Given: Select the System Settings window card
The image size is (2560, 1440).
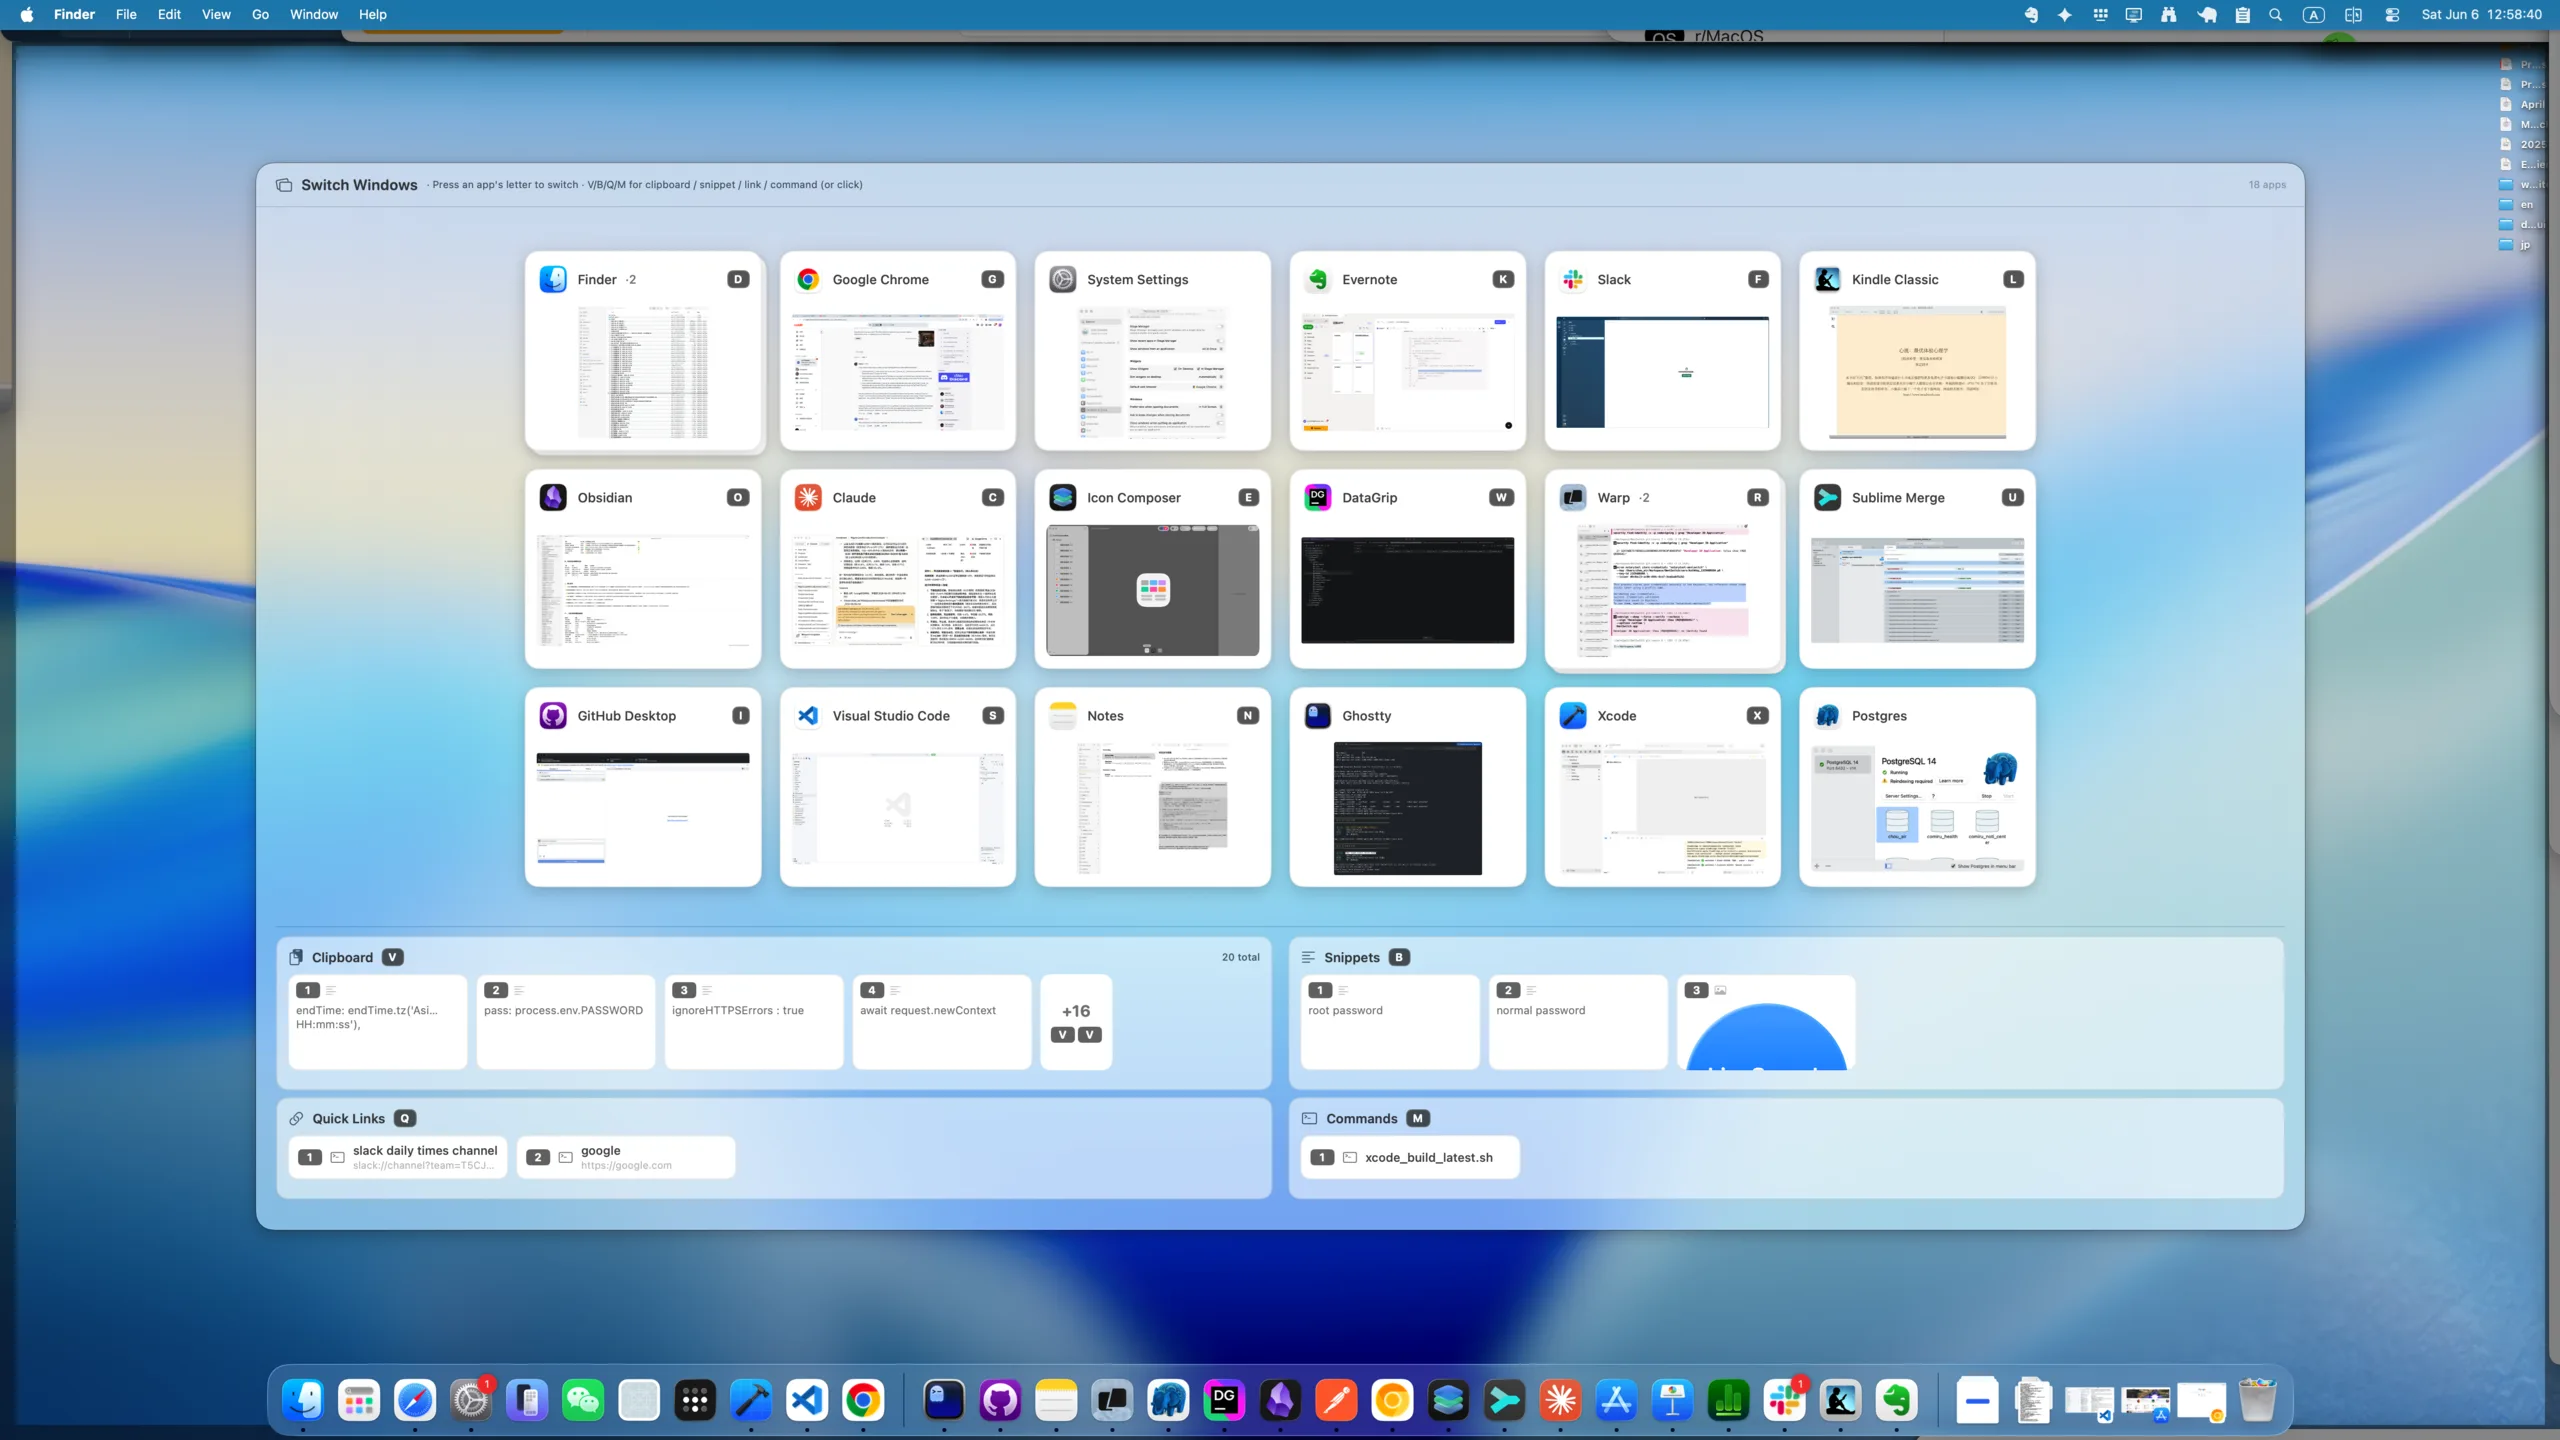Looking at the screenshot, I should pyautogui.click(x=1152, y=351).
